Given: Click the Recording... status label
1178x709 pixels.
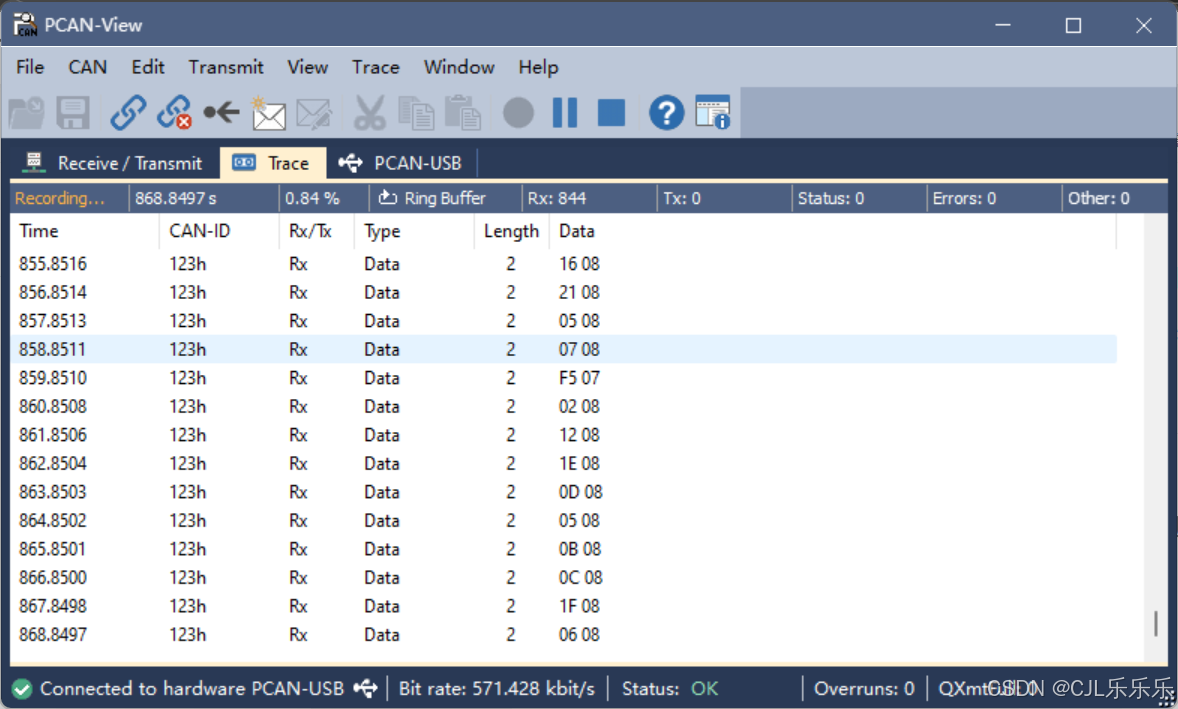Looking at the screenshot, I should 59,198.
